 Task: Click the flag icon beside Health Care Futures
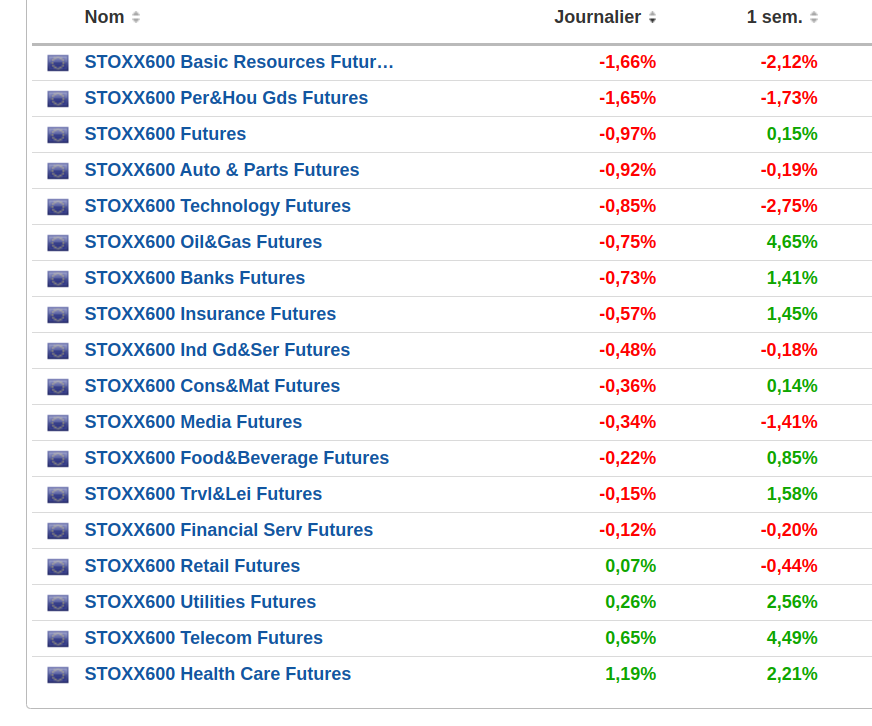tap(58, 675)
